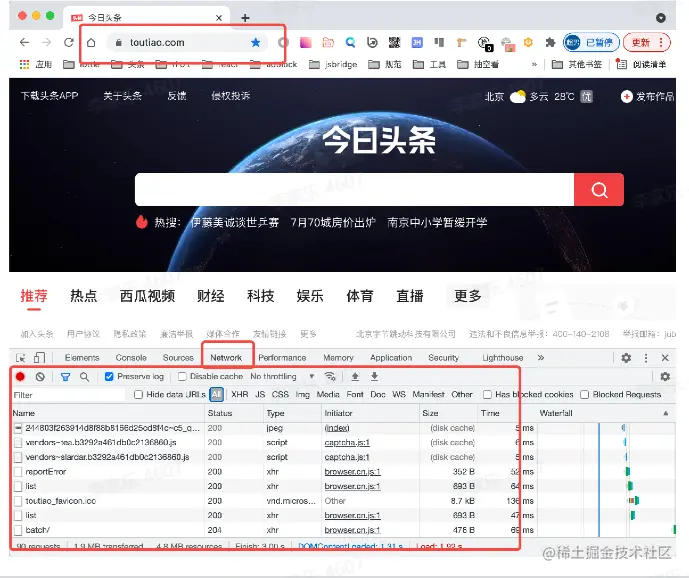The width and height of the screenshot is (689, 578).
Task: Switch to the Performance tab
Action: pos(282,358)
